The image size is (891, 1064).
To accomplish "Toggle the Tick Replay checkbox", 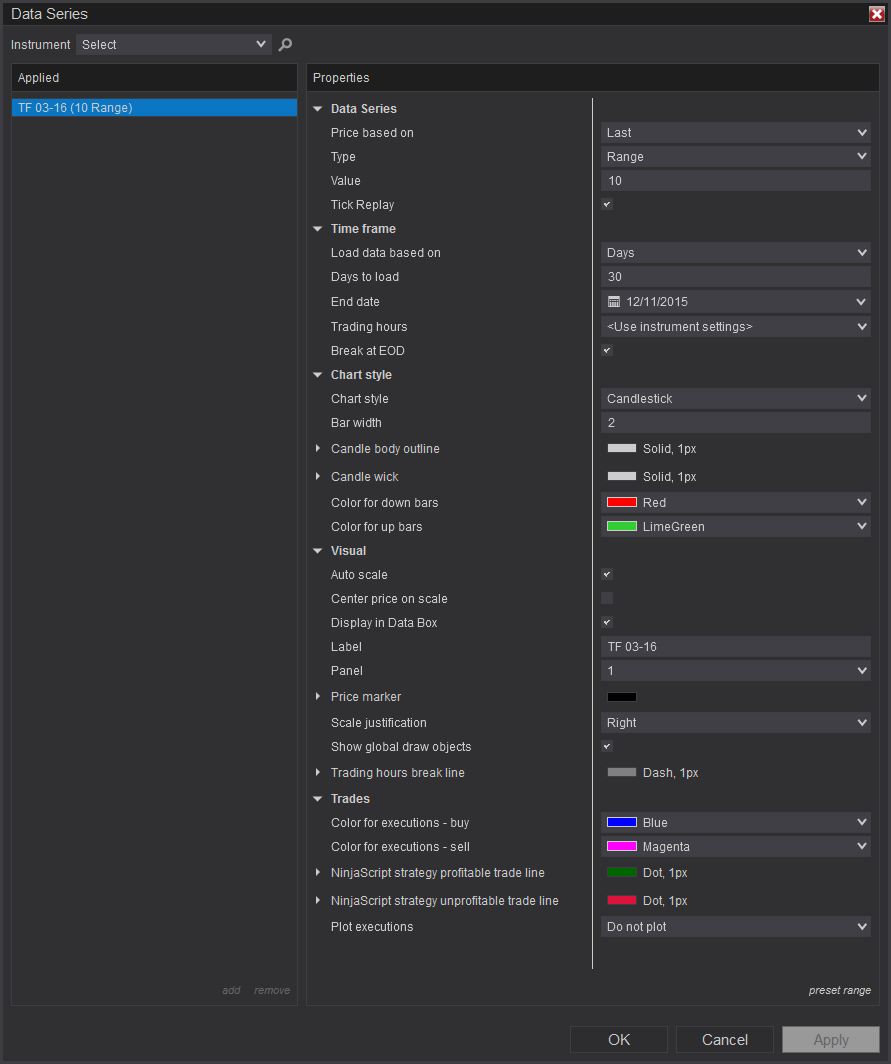I will (607, 205).
